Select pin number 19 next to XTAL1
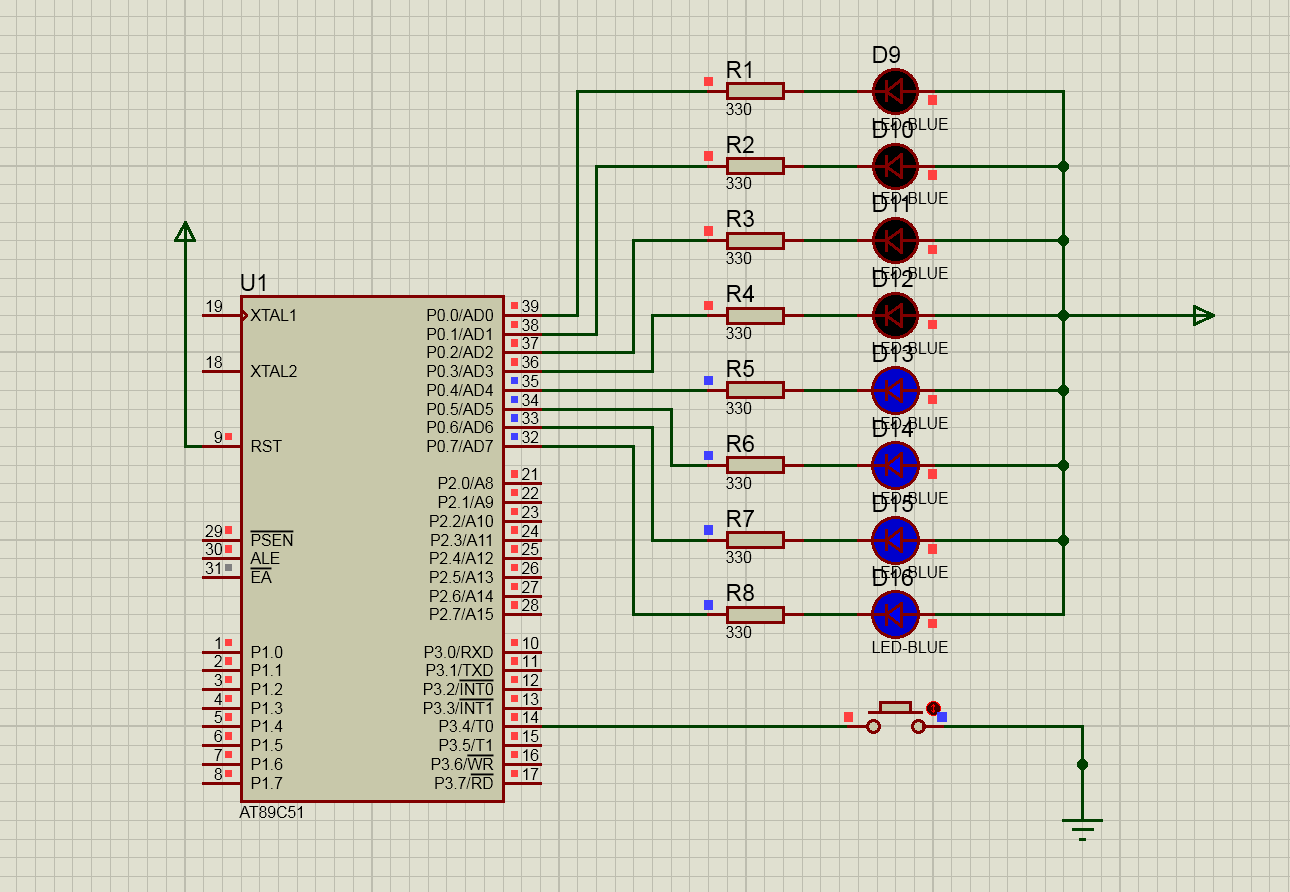This screenshot has width=1290, height=892. pos(213,306)
